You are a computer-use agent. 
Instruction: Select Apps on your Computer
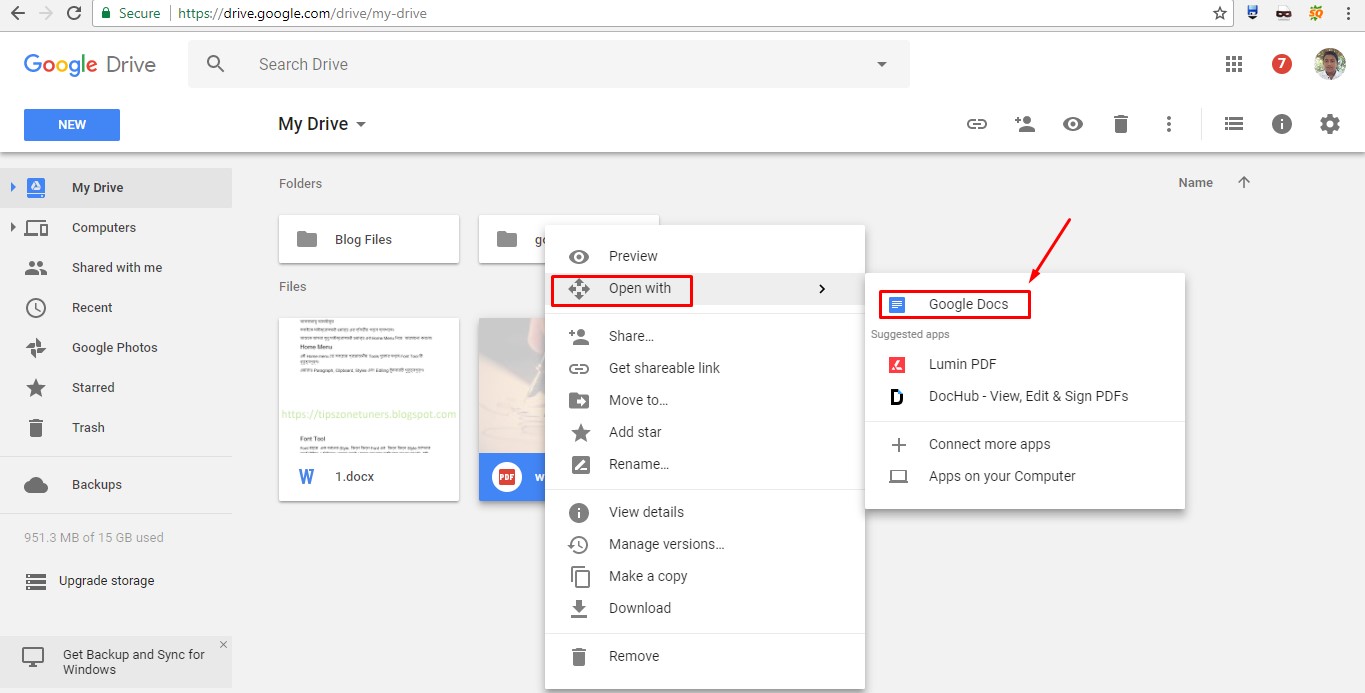click(1025, 476)
